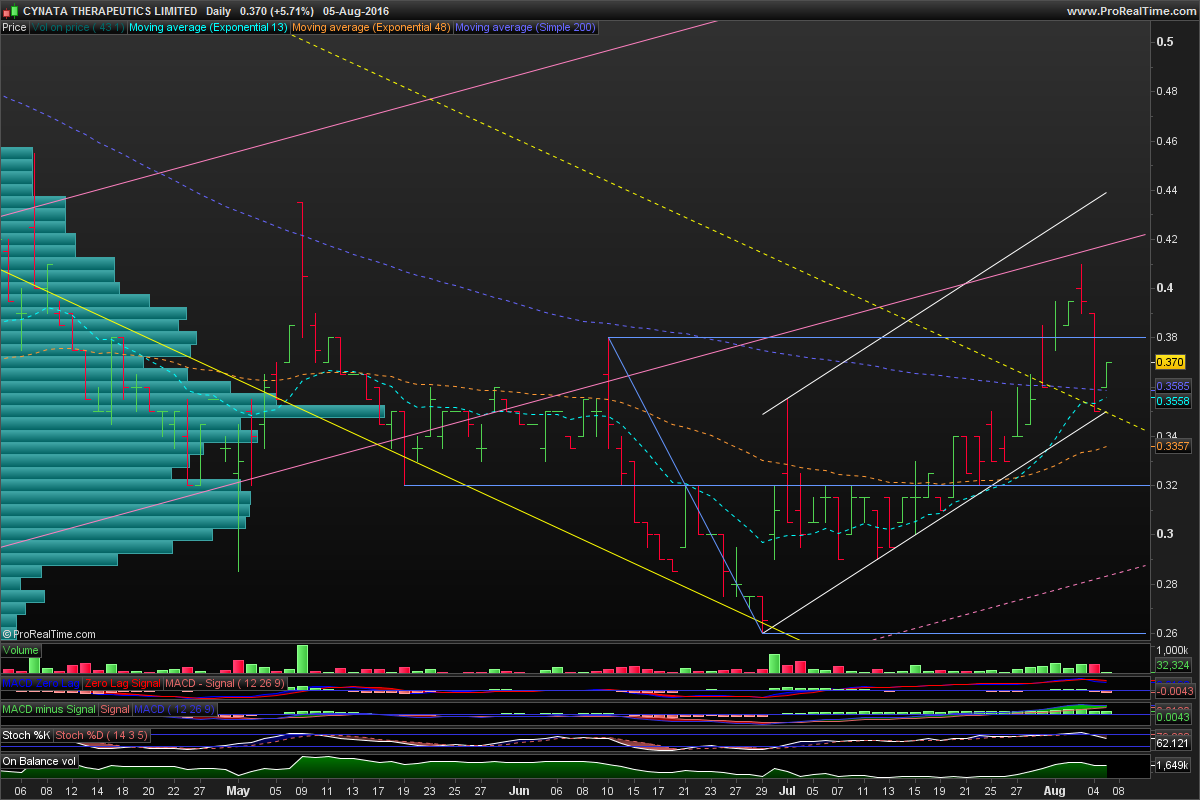Click the 32,324 volume value tag
The width and height of the screenshot is (1200, 800).
pos(1172,664)
